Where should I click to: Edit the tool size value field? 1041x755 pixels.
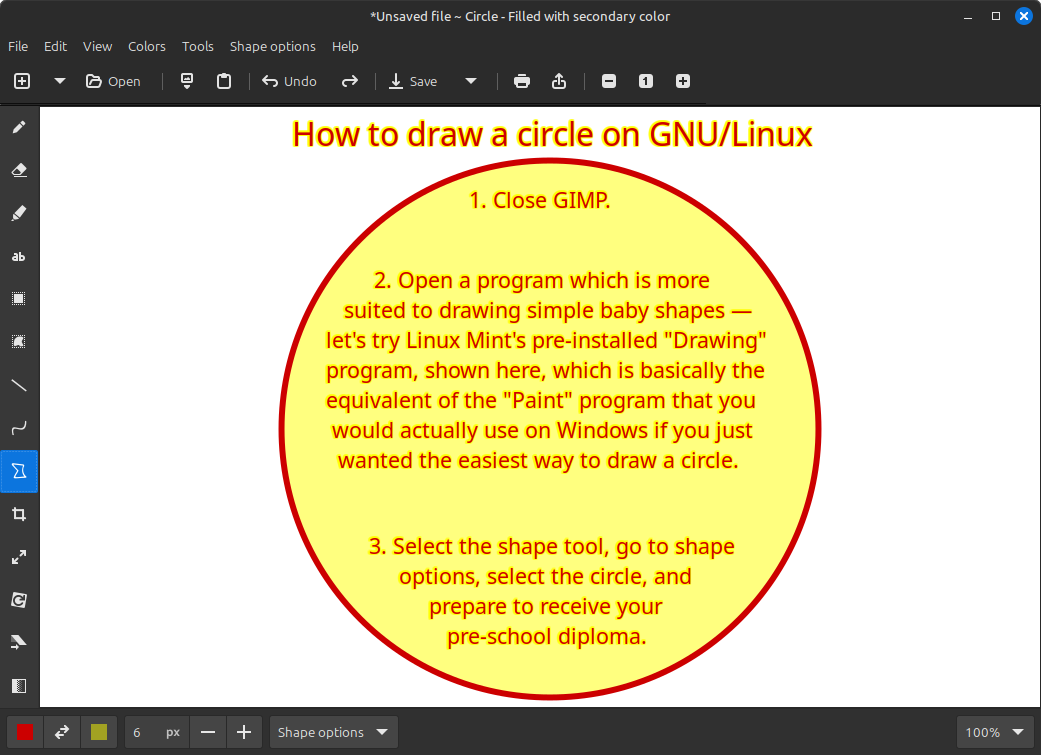157,732
